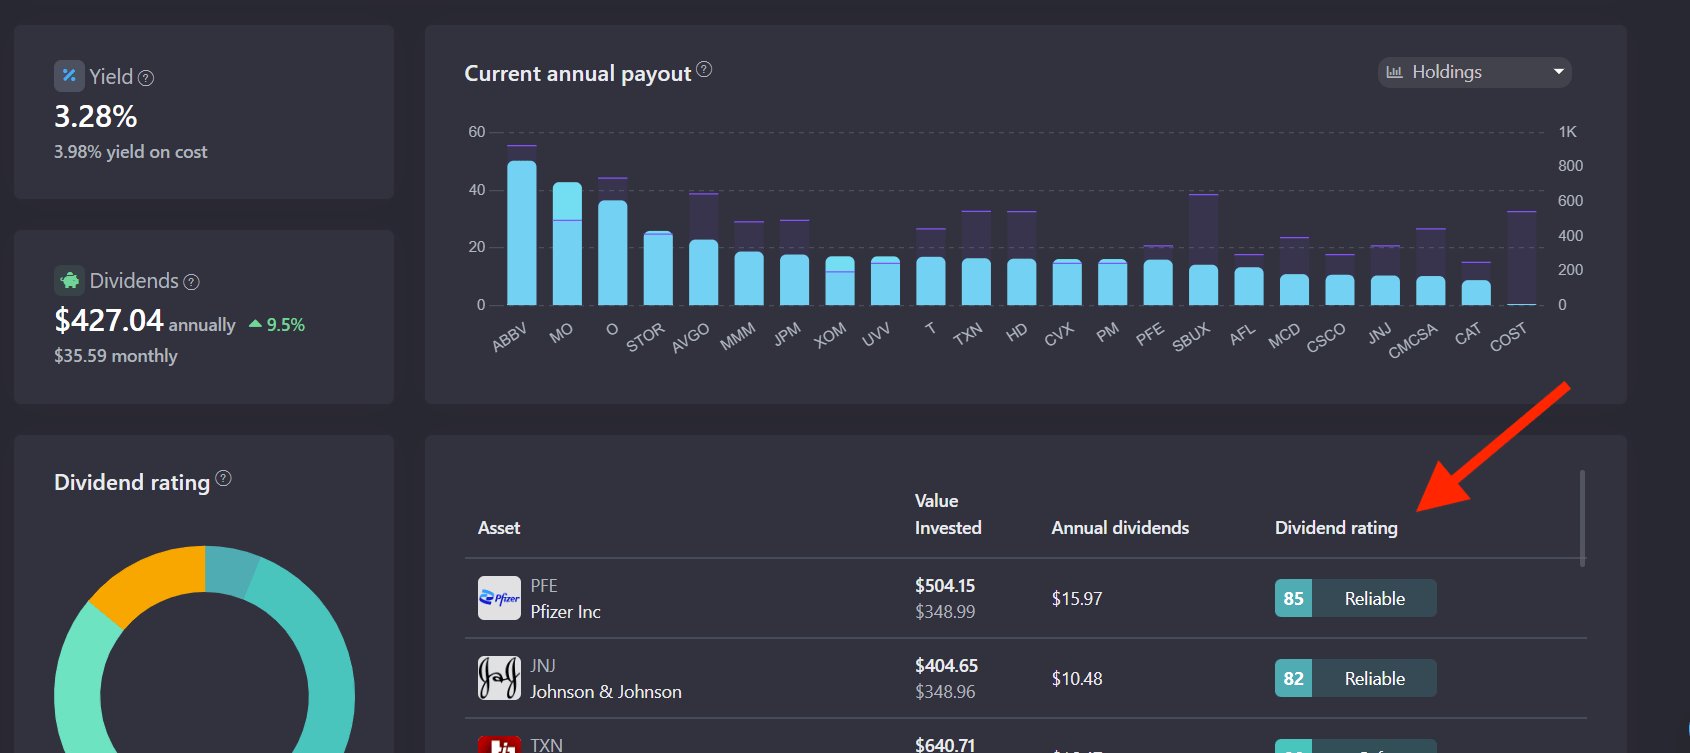Click the Yield percent icon
Viewport: 1690px width, 753px height.
pos(69,76)
